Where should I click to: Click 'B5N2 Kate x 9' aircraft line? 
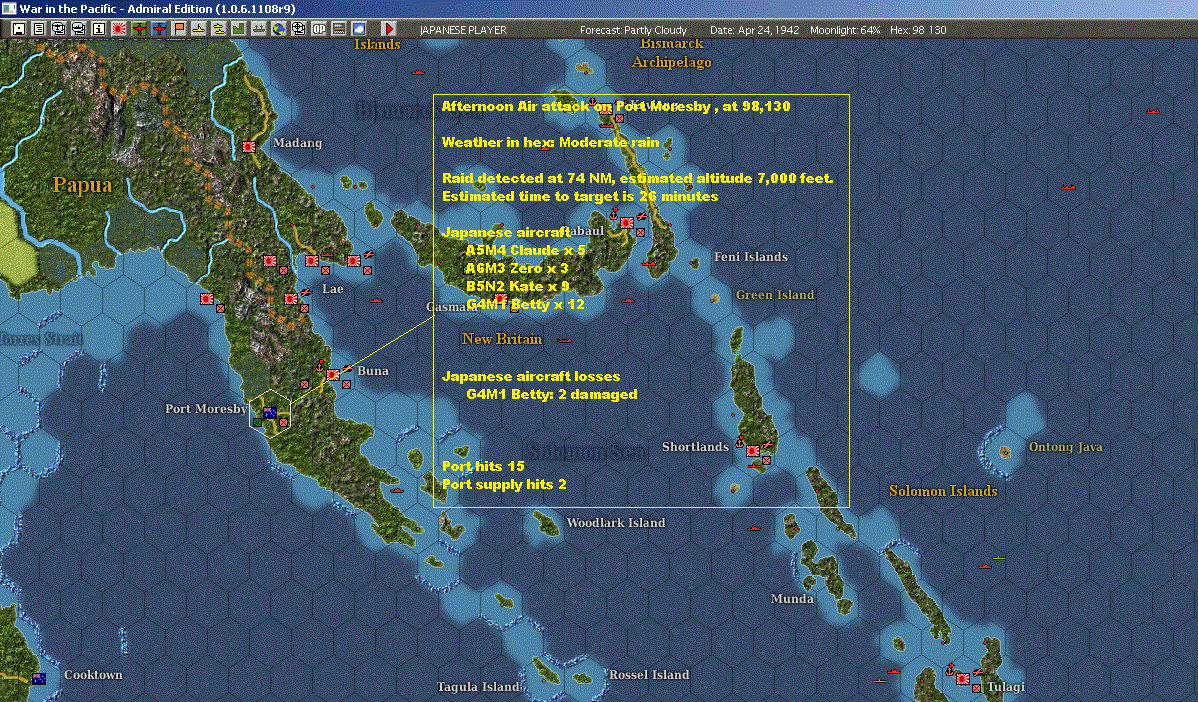517,286
